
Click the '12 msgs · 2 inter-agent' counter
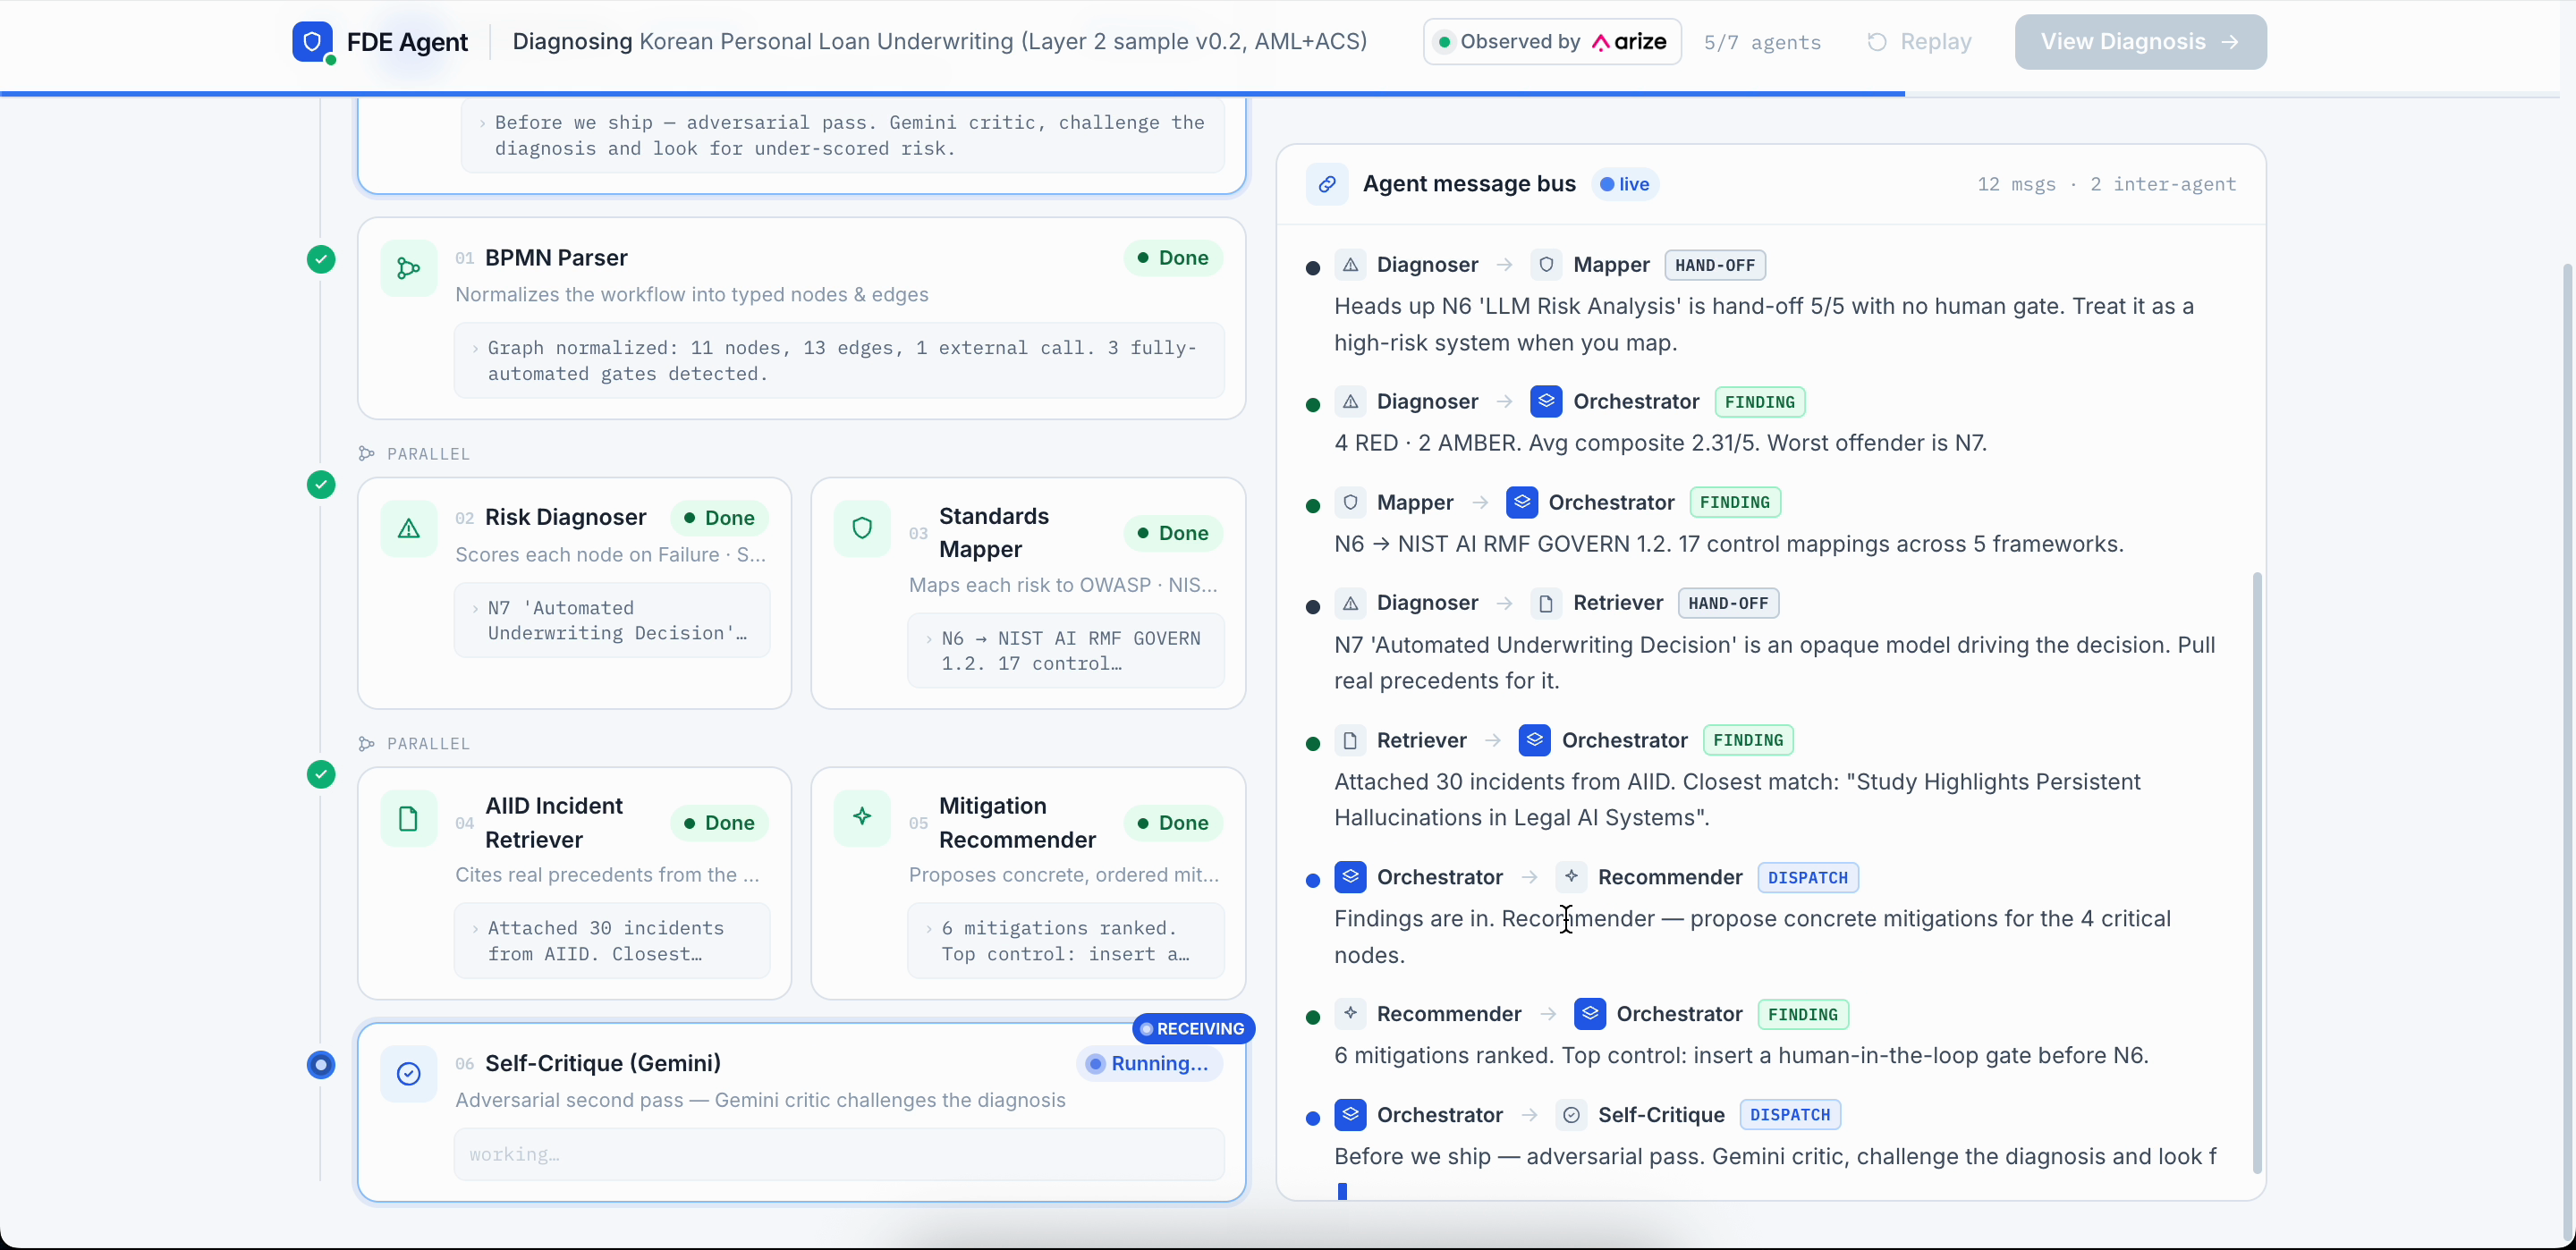2106,184
